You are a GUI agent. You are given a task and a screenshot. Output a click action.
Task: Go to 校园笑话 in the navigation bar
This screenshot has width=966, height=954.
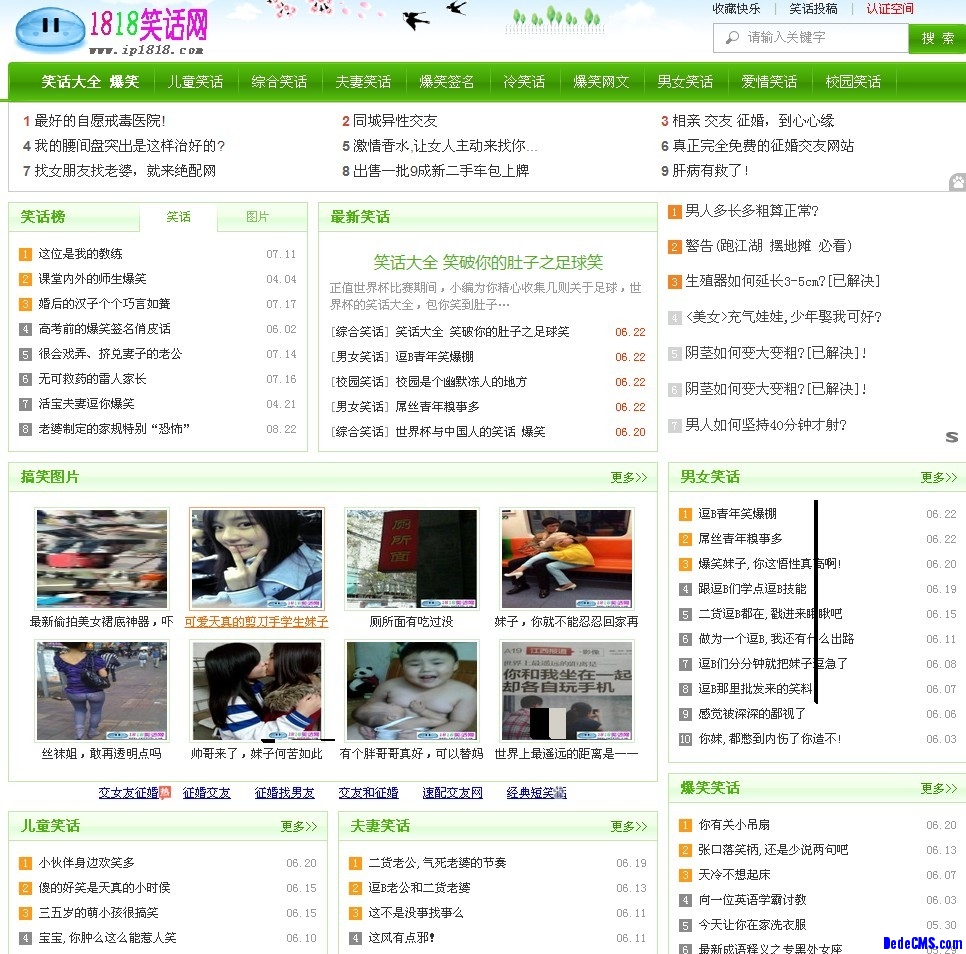[853, 82]
